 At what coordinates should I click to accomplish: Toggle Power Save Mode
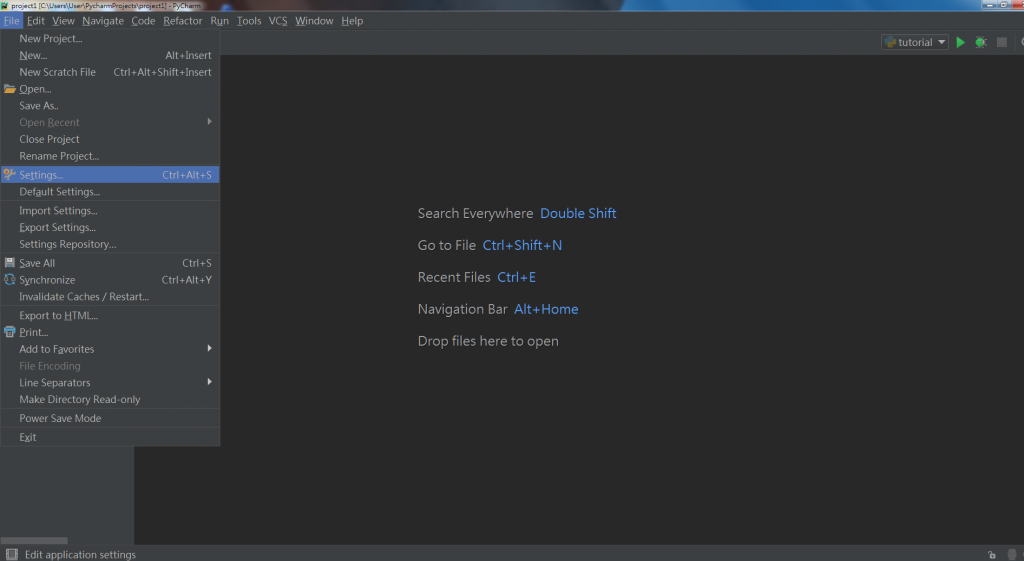pos(110,418)
